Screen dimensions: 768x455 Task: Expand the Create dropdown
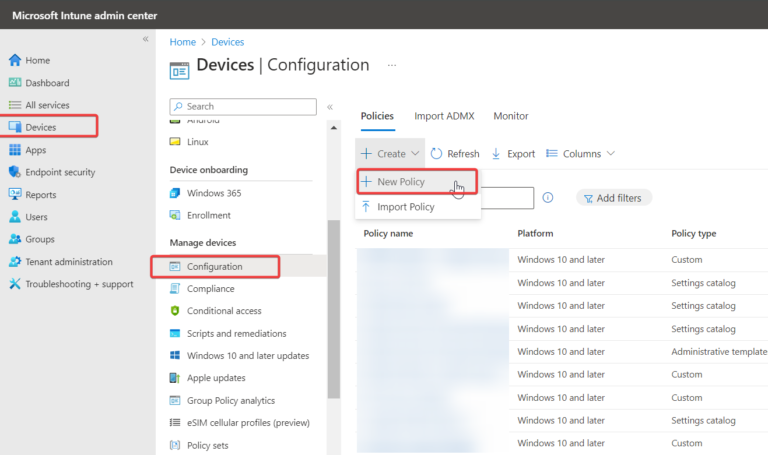tap(391, 154)
